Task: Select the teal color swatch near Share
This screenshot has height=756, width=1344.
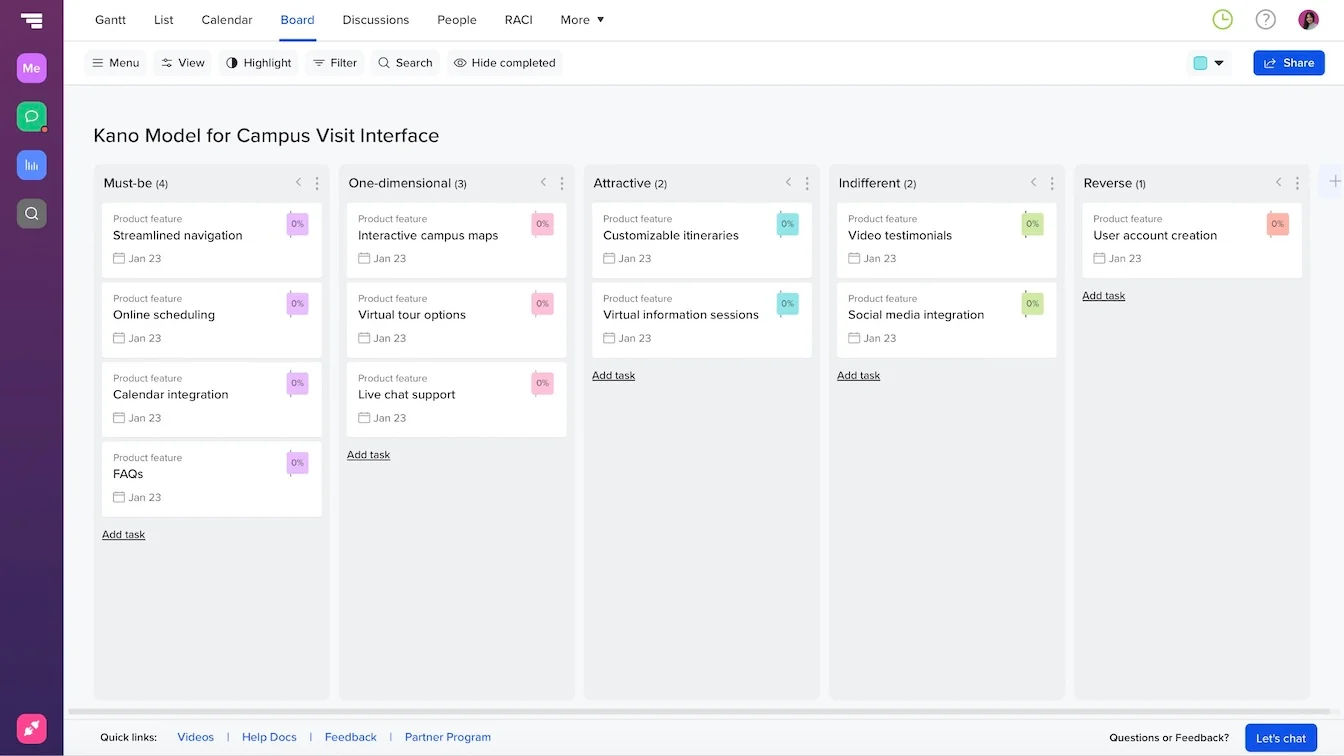Action: [1199, 62]
